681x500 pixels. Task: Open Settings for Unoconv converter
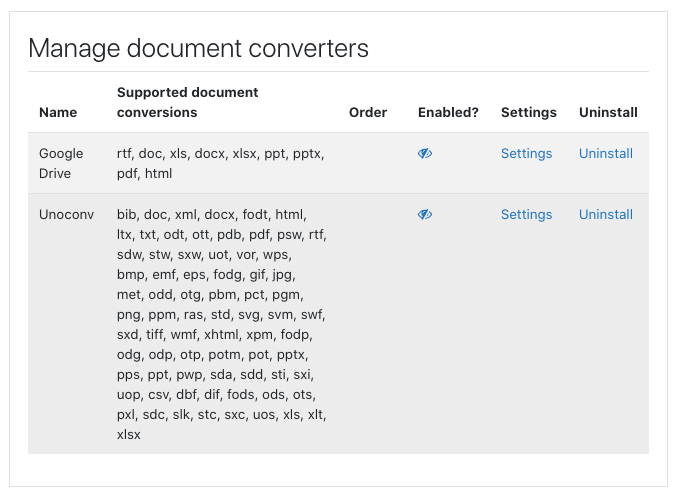[526, 214]
